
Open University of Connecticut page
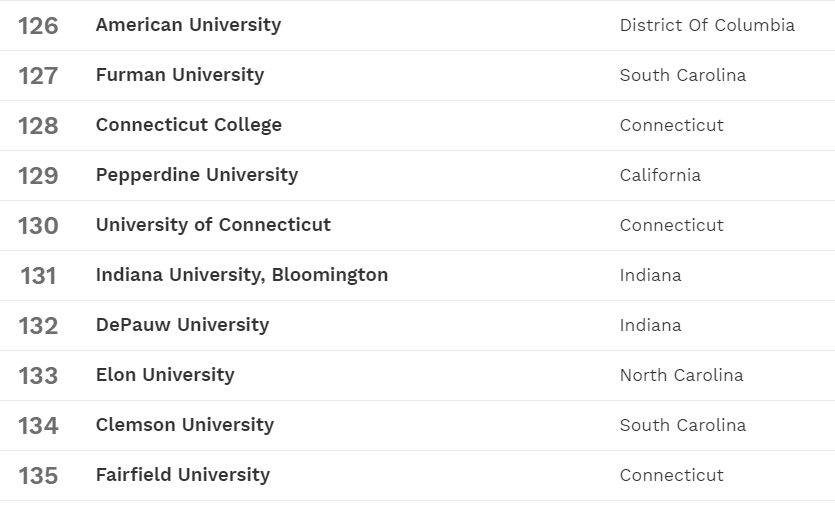click(213, 225)
